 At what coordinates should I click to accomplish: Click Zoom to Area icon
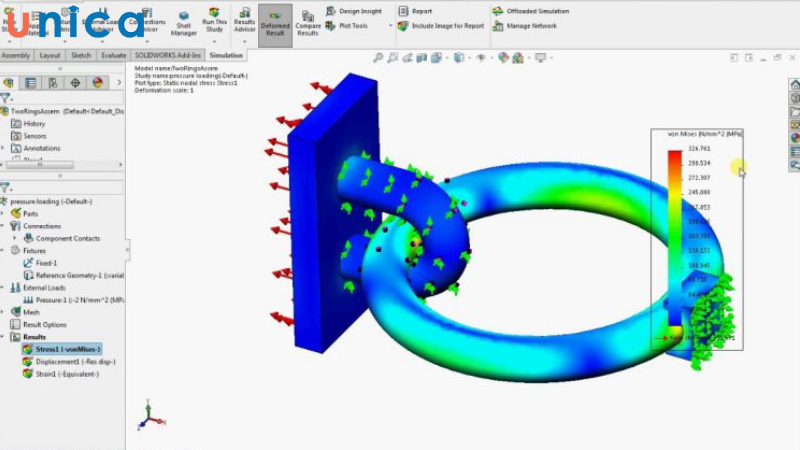pos(392,58)
